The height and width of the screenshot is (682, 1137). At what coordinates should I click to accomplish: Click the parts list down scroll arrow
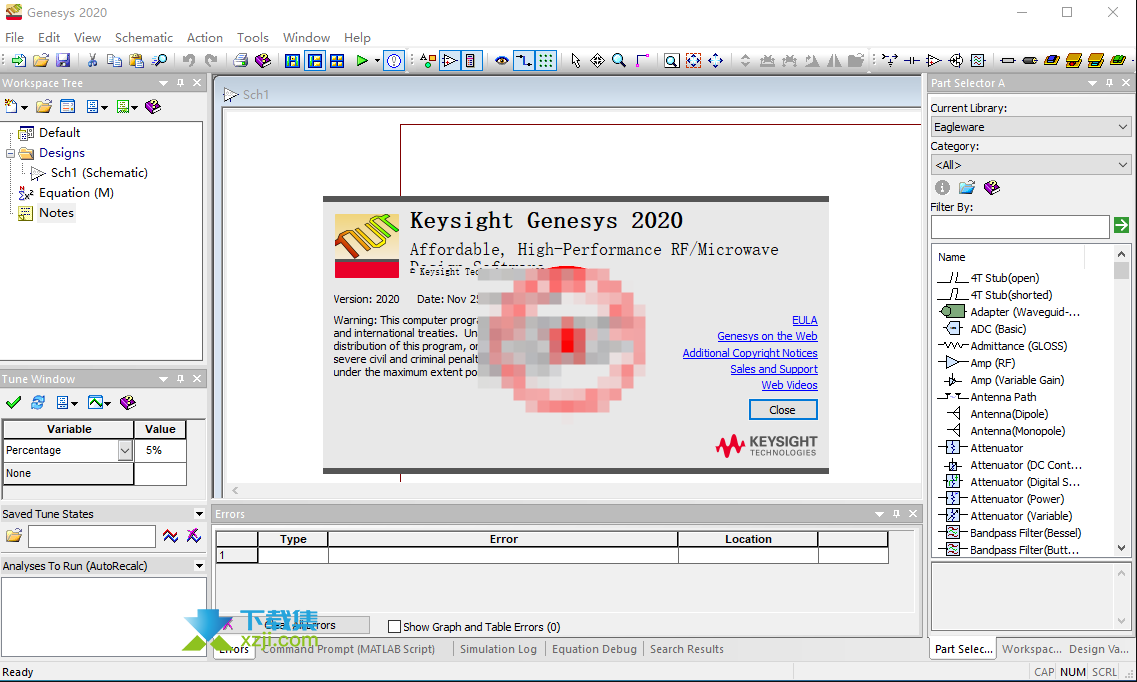[1121, 548]
